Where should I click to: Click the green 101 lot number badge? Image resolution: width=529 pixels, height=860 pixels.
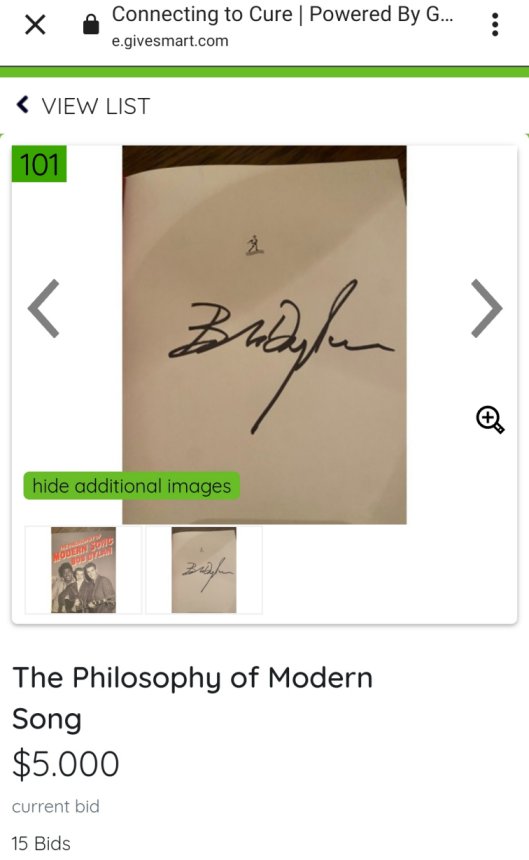pos(39,164)
